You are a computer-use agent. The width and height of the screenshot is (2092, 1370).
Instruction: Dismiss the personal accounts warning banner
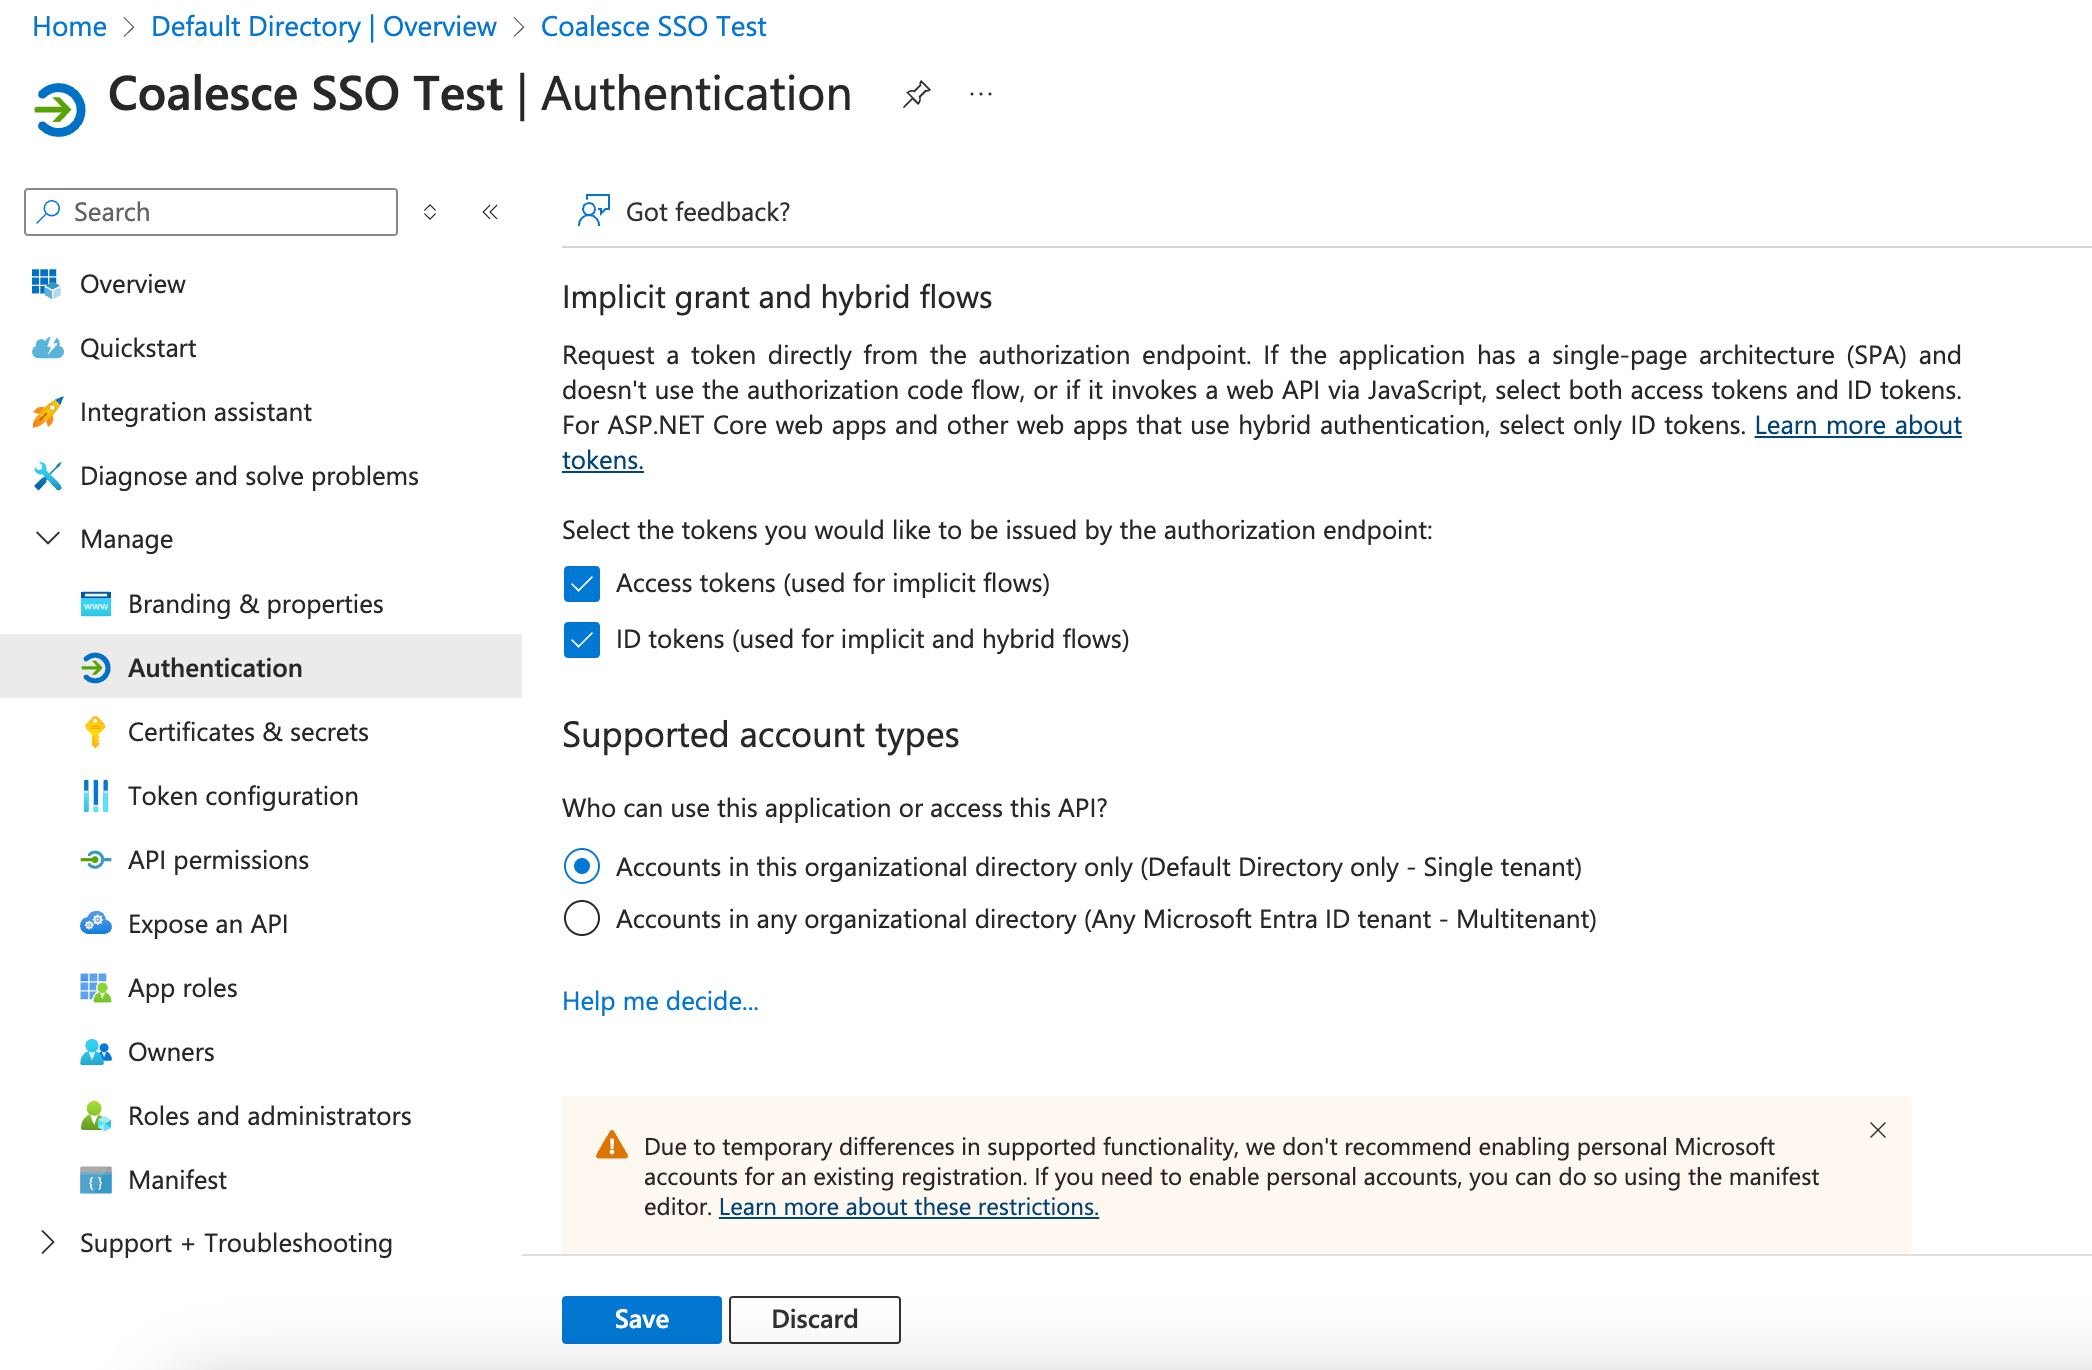[1878, 1130]
